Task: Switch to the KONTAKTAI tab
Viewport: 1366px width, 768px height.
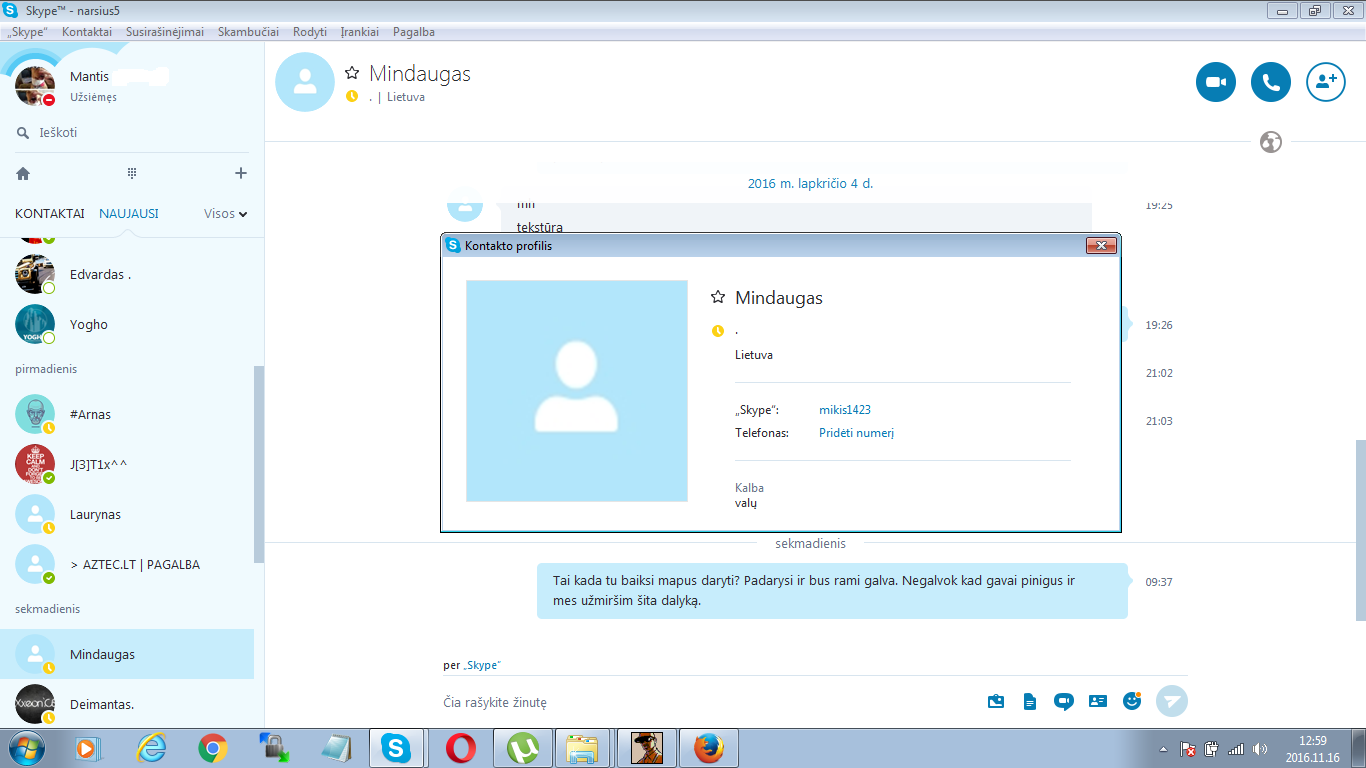Action: pos(50,213)
